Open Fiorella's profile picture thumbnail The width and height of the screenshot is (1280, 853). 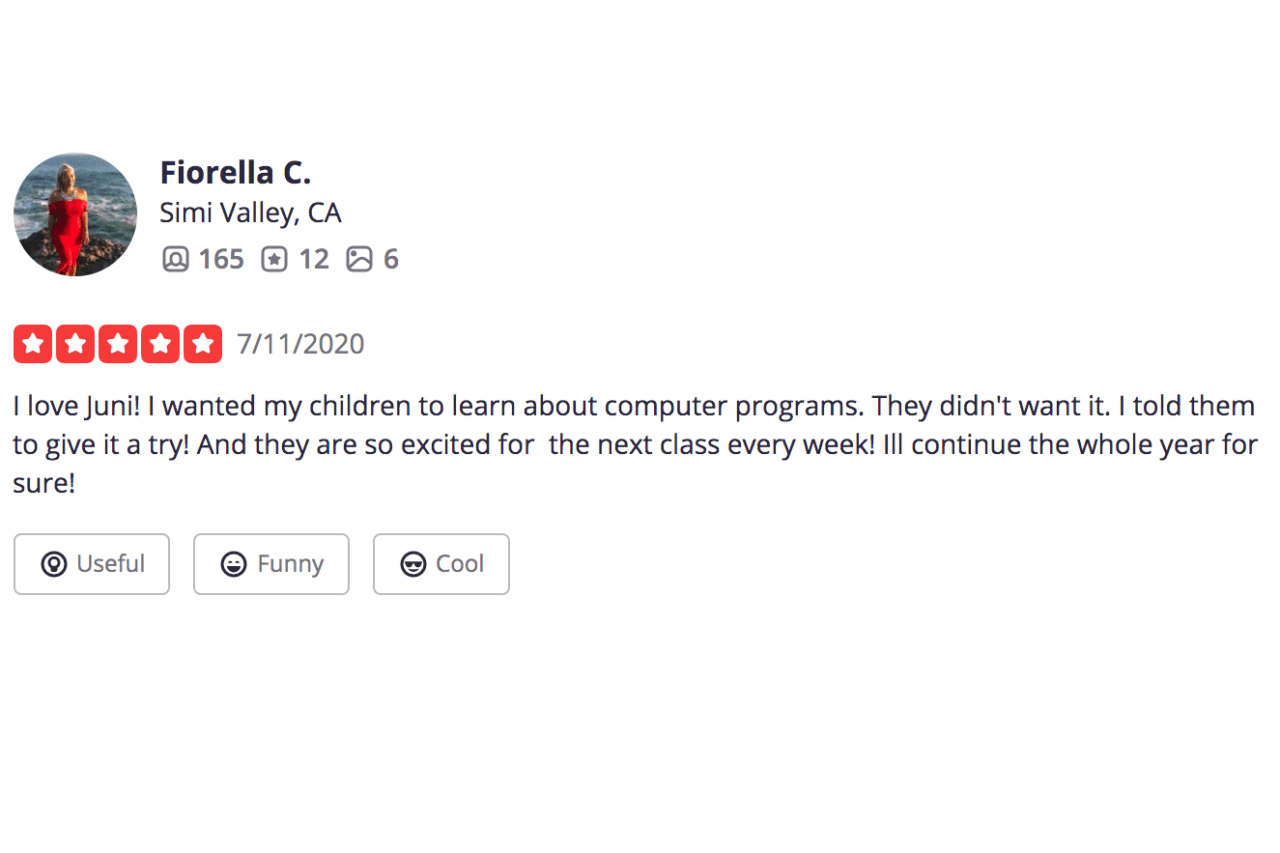[x=75, y=214]
